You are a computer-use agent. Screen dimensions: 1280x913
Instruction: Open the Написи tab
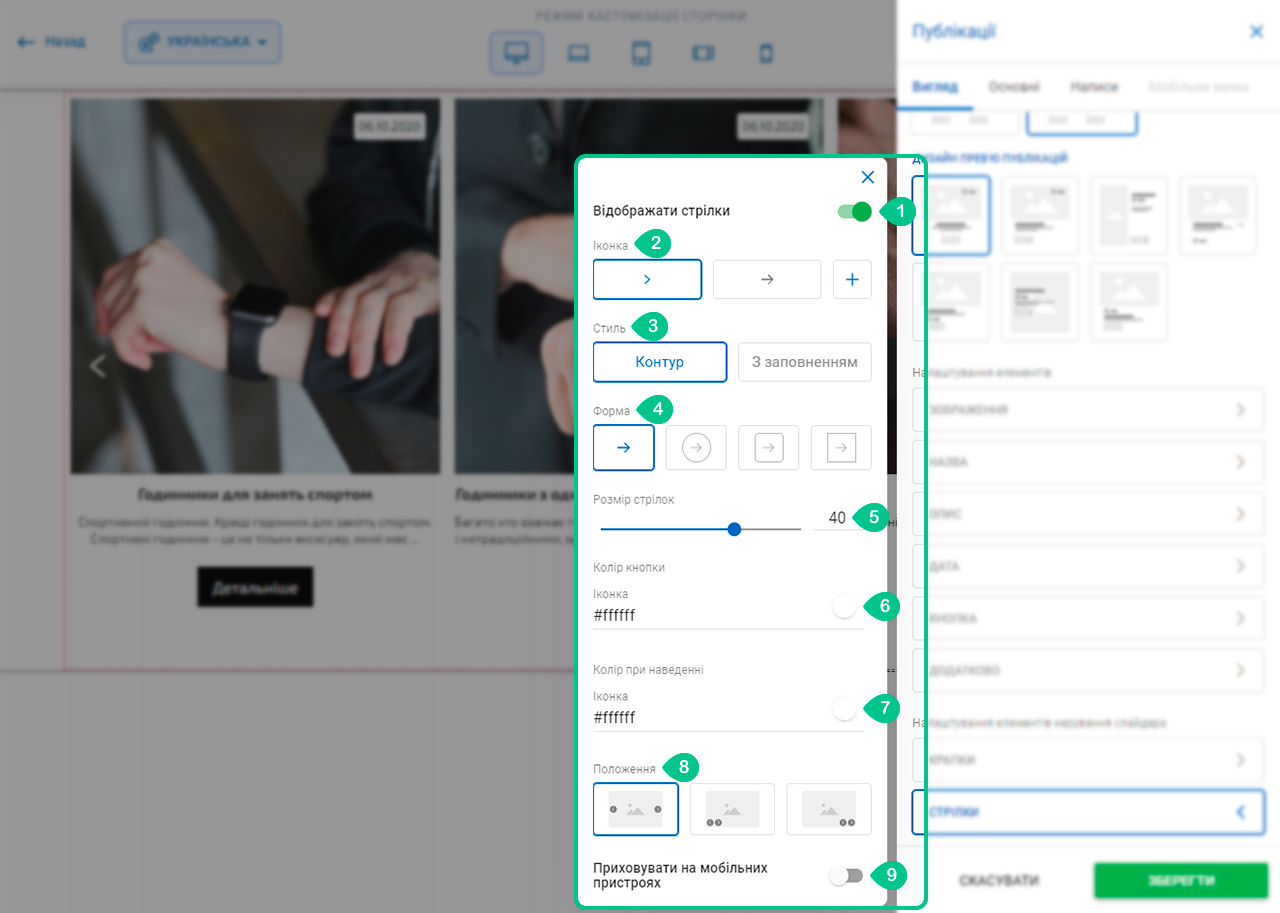1093,87
